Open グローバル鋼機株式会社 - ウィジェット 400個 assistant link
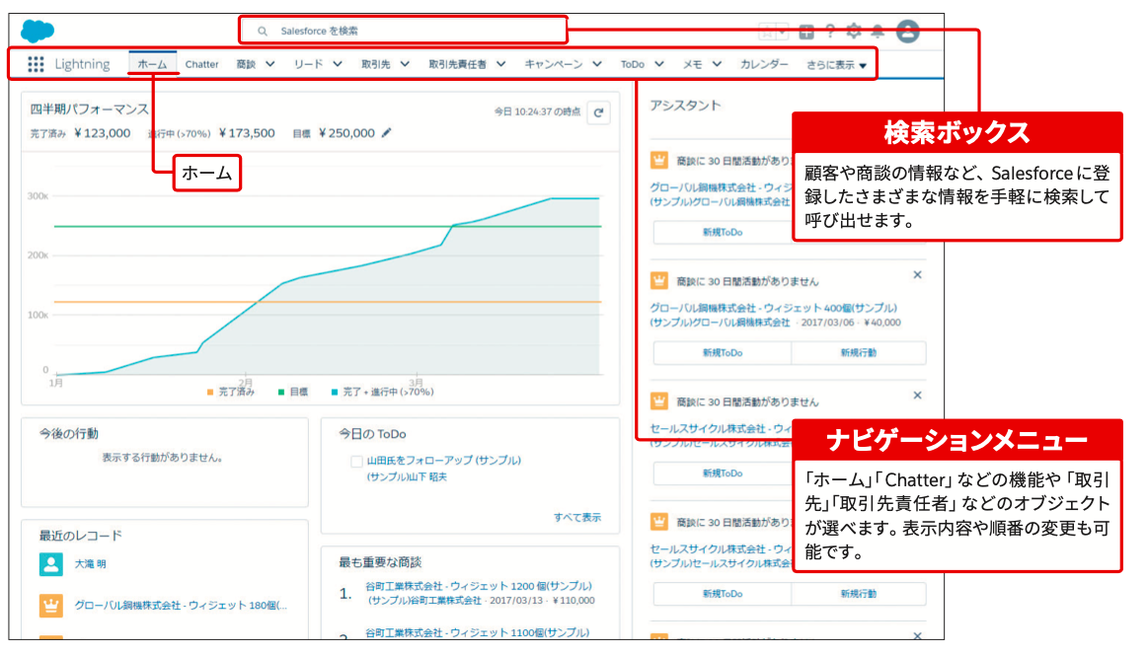The image size is (1148, 654). (773, 308)
